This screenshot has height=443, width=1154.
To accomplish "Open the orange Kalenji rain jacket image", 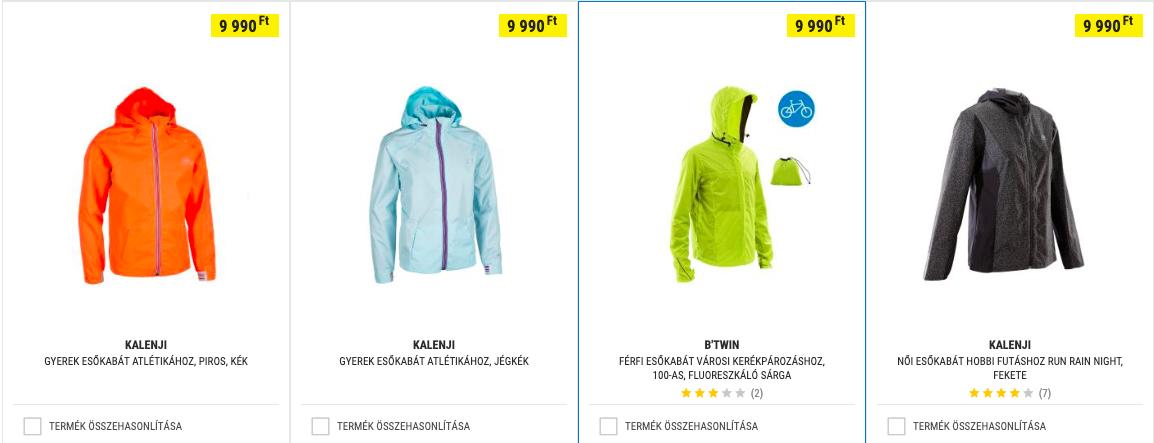I will (x=146, y=185).
